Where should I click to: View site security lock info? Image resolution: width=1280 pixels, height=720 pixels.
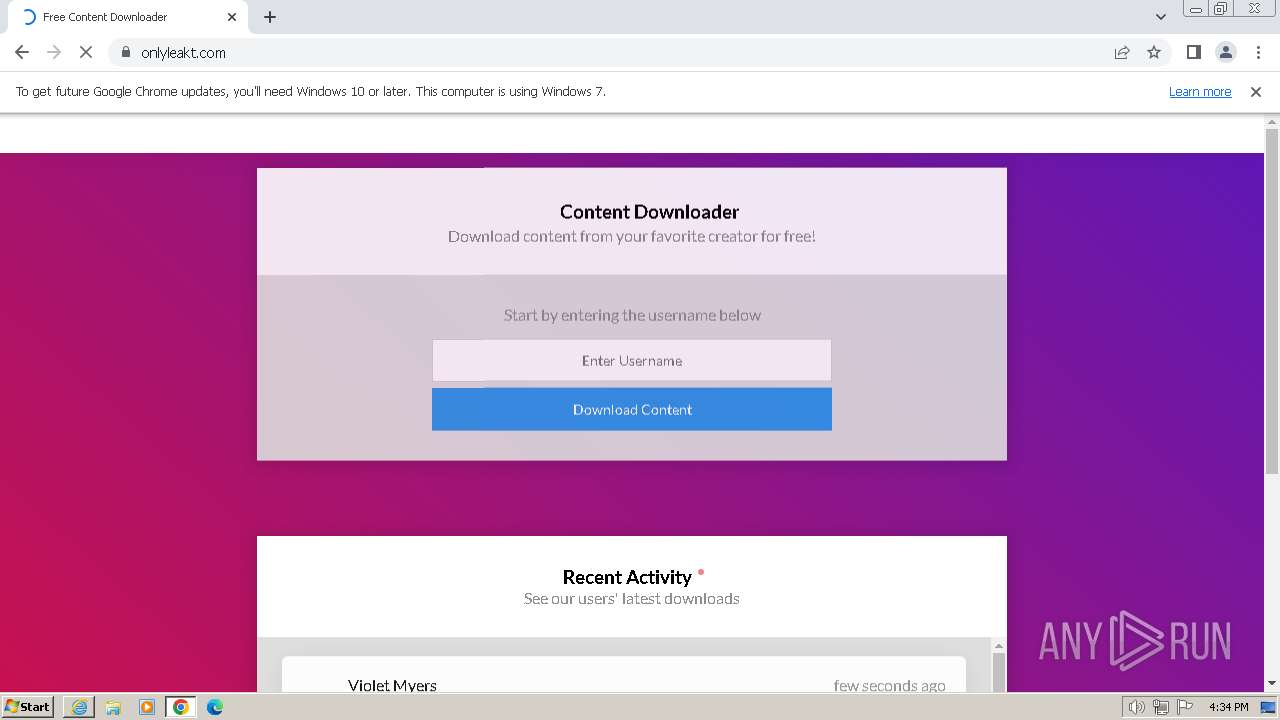click(126, 52)
